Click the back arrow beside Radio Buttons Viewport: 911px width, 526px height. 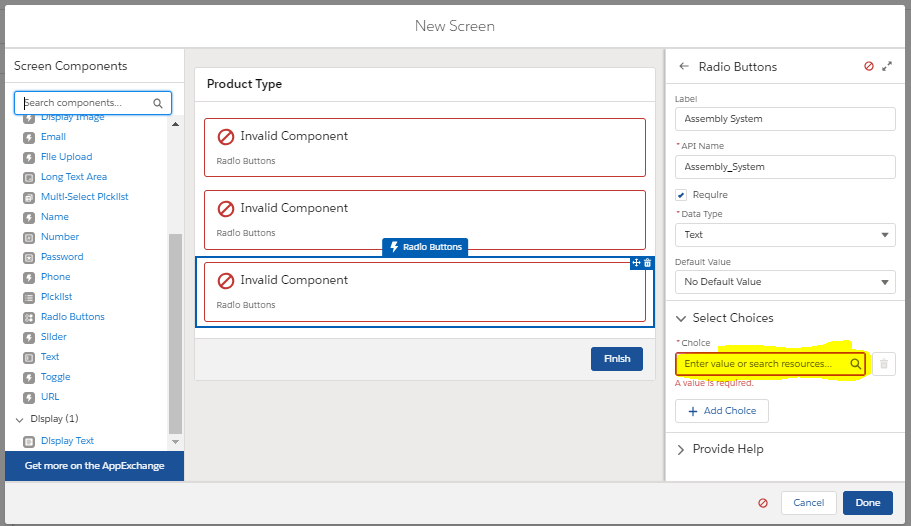pyautogui.click(x=684, y=67)
